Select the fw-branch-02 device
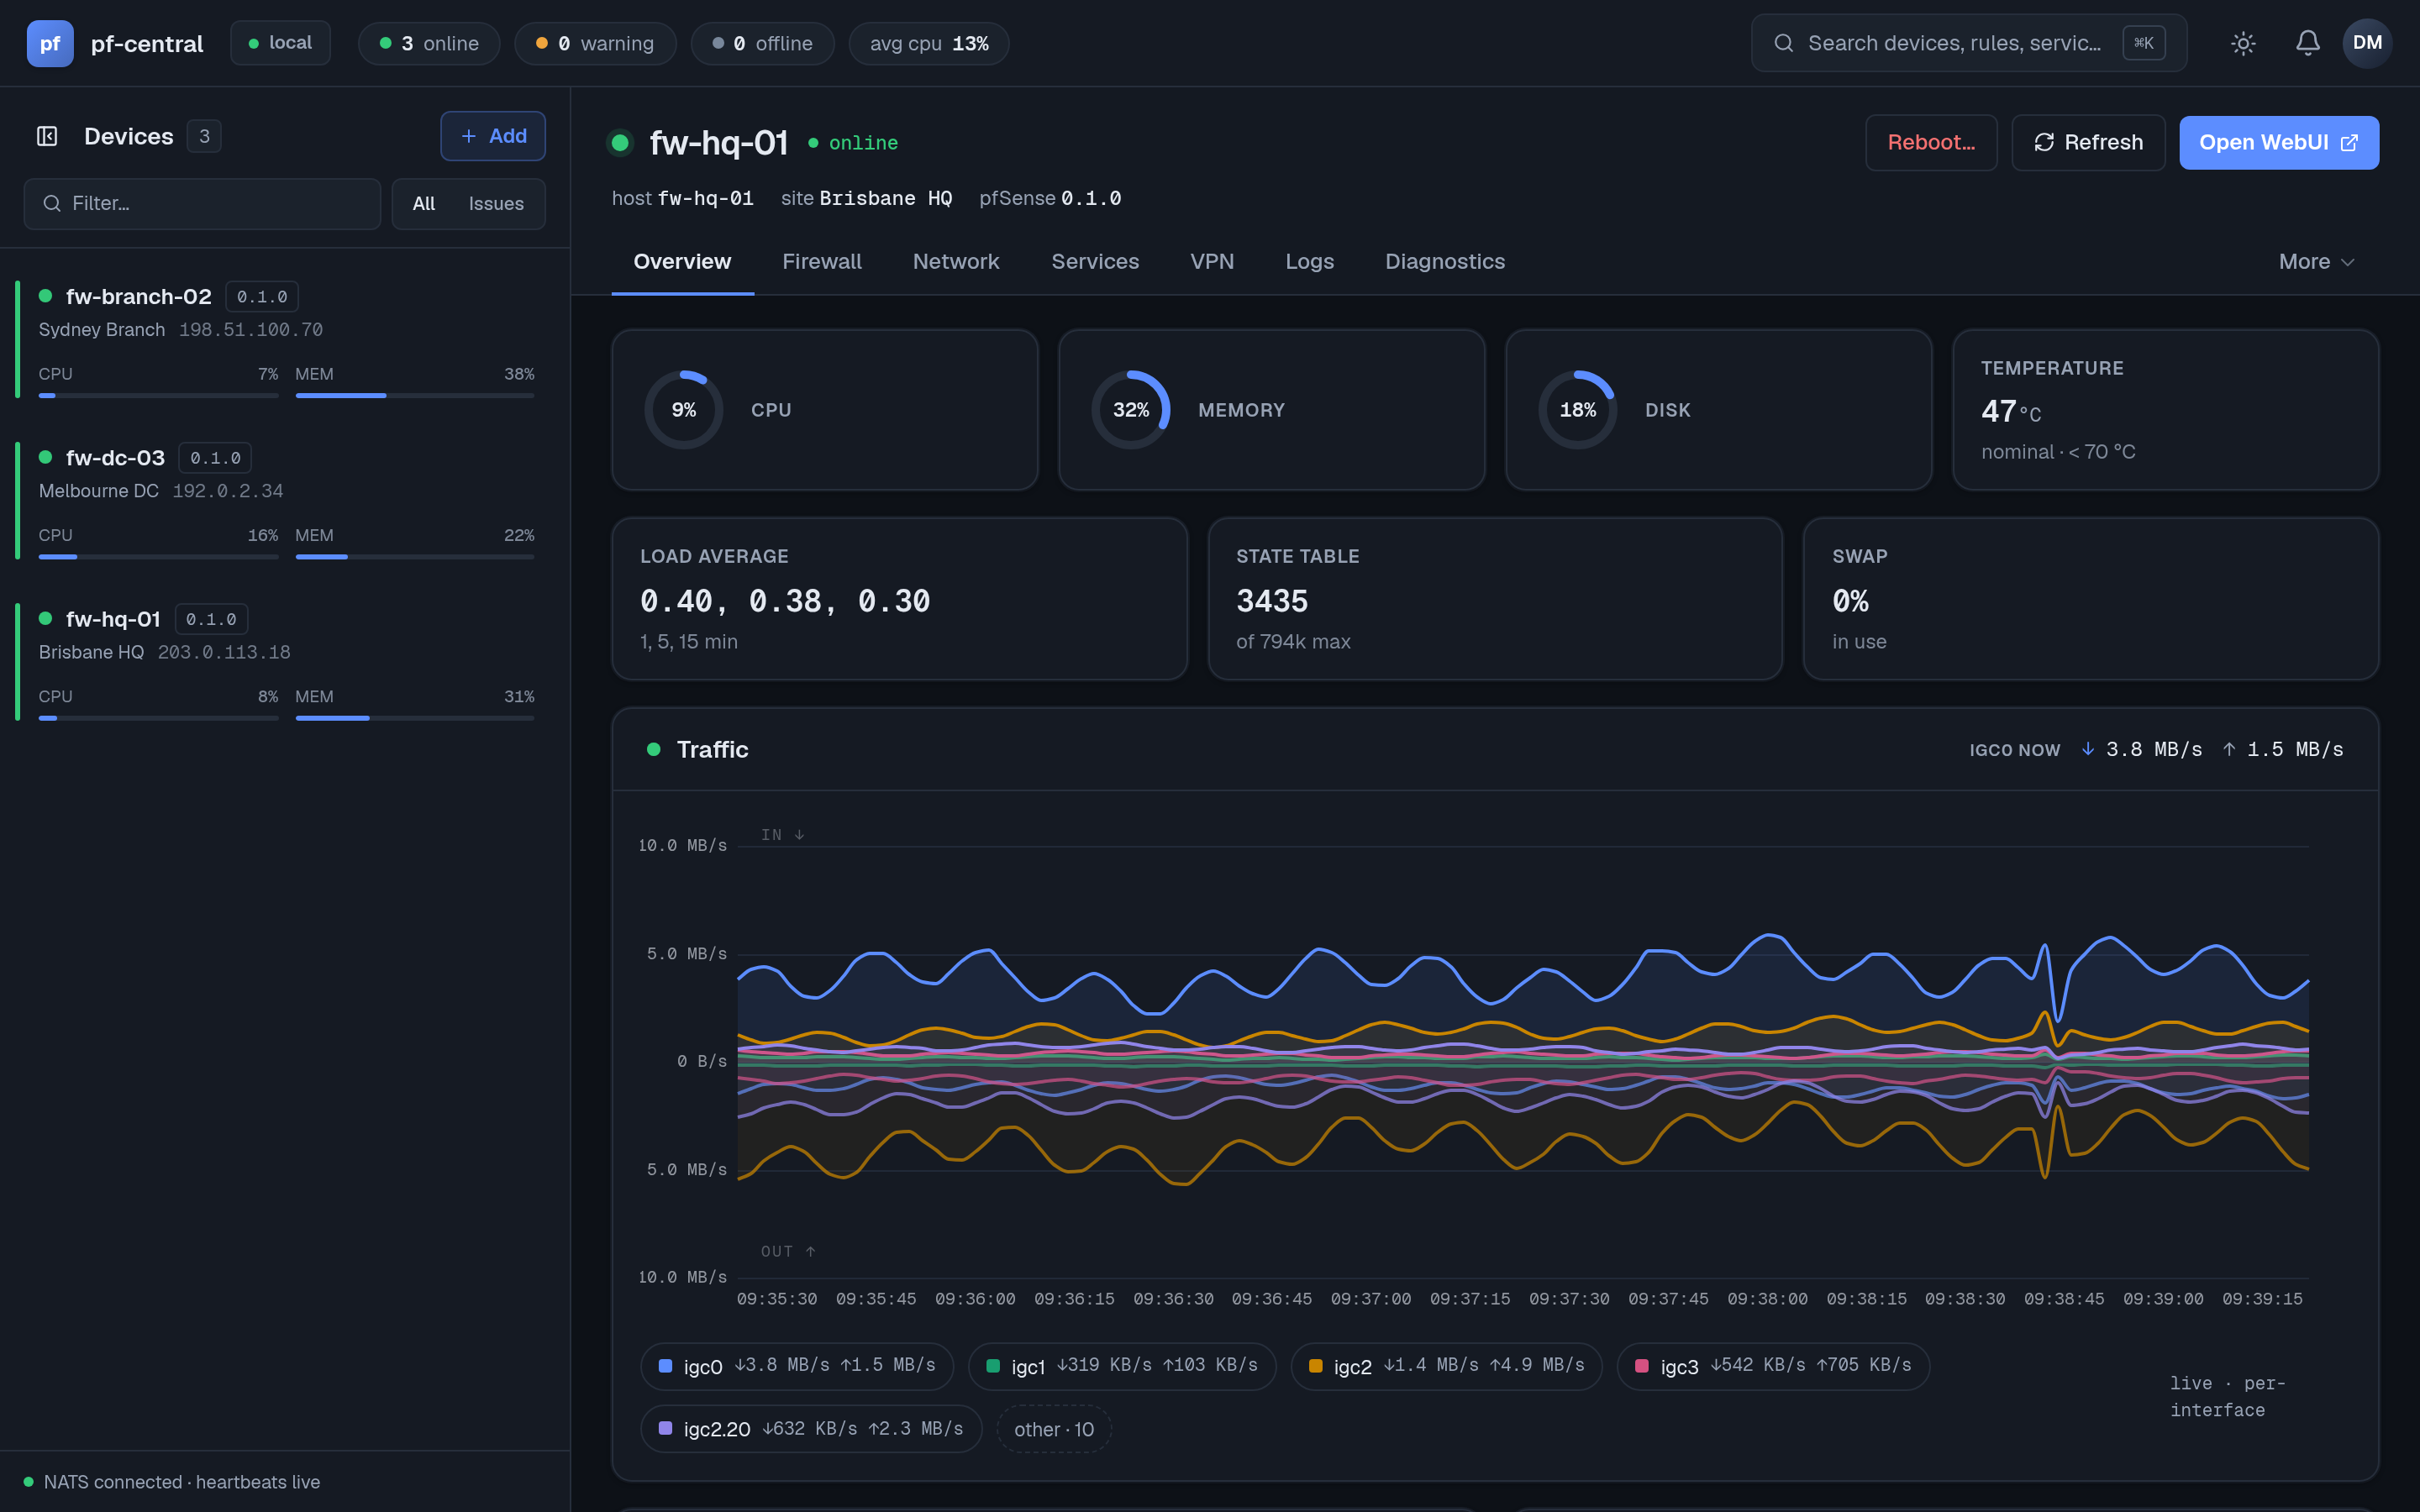2420x1512 pixels. tap(285, 340)
